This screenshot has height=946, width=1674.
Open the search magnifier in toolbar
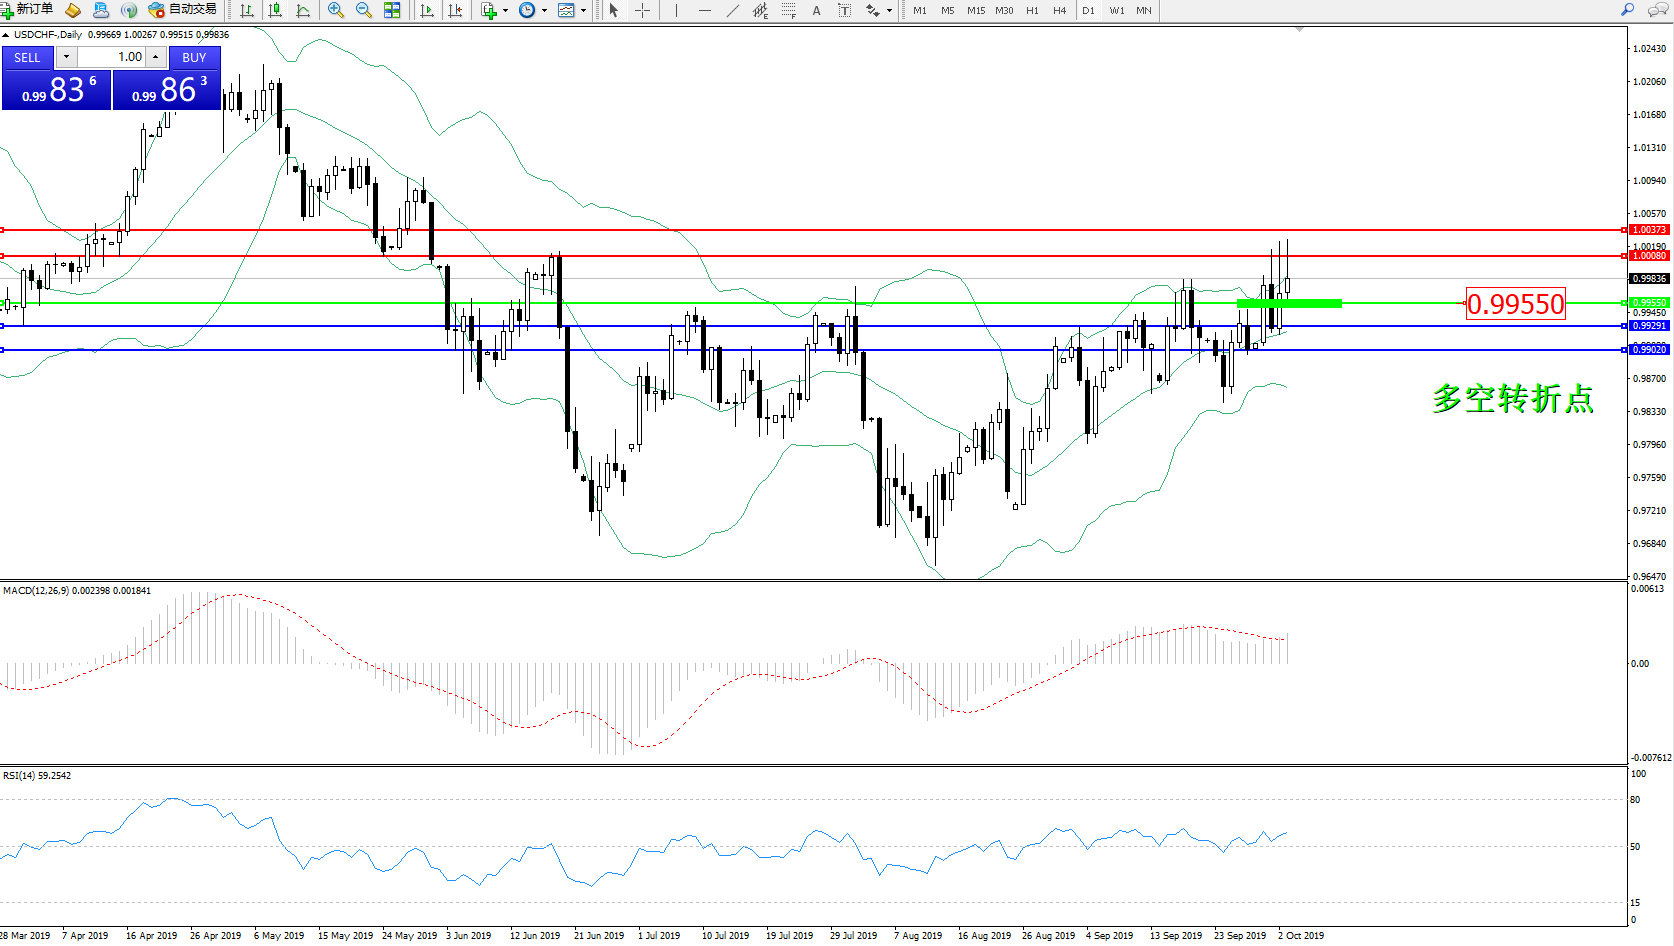pyautogui.click(x=1628, y=10)
